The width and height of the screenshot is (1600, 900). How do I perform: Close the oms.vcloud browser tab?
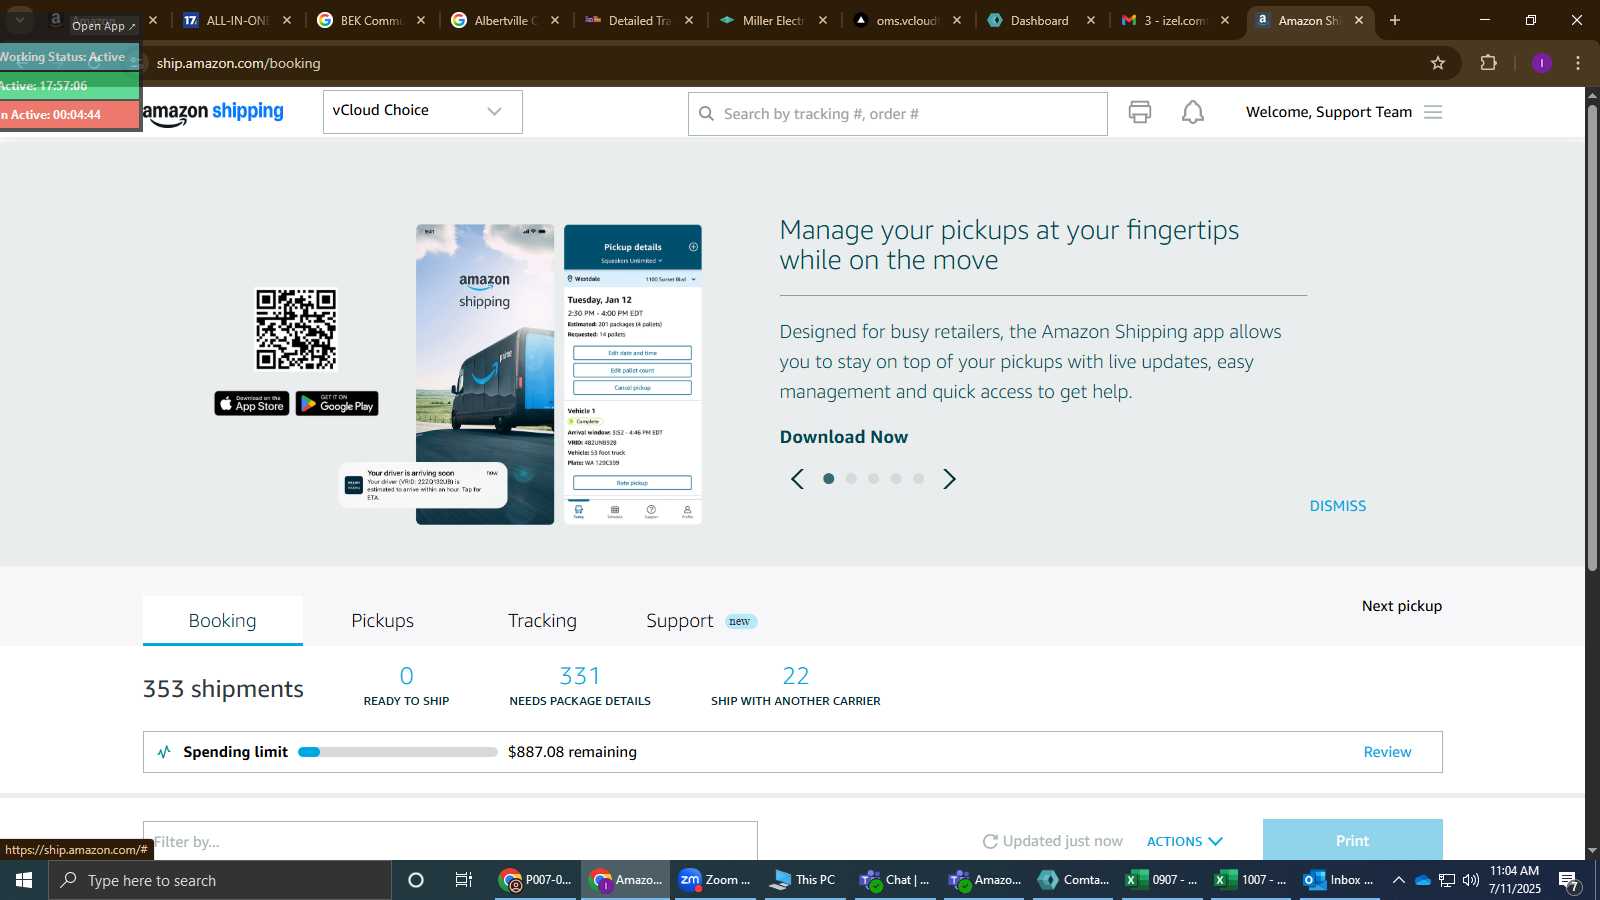pyautogui.click(x=957, y=20)
